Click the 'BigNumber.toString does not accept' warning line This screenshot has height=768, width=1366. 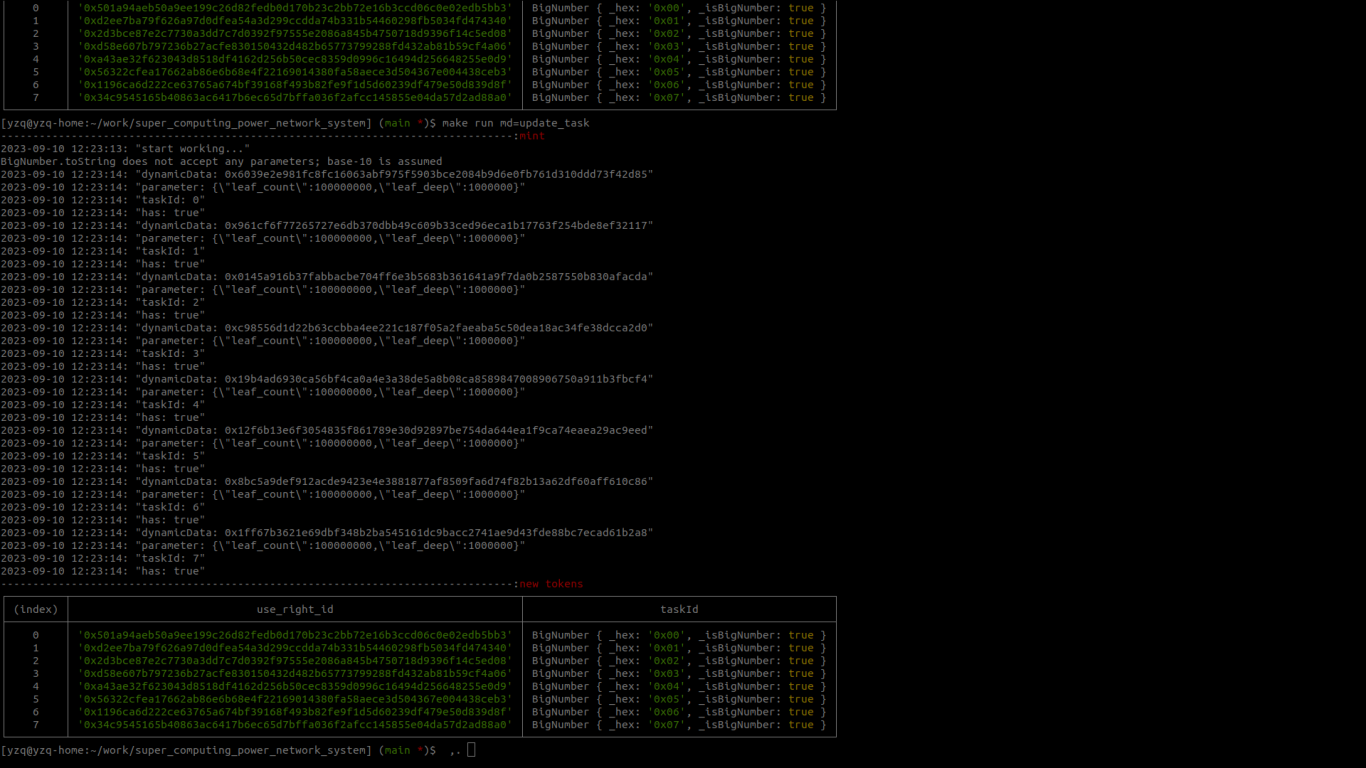tap(221, 161)
